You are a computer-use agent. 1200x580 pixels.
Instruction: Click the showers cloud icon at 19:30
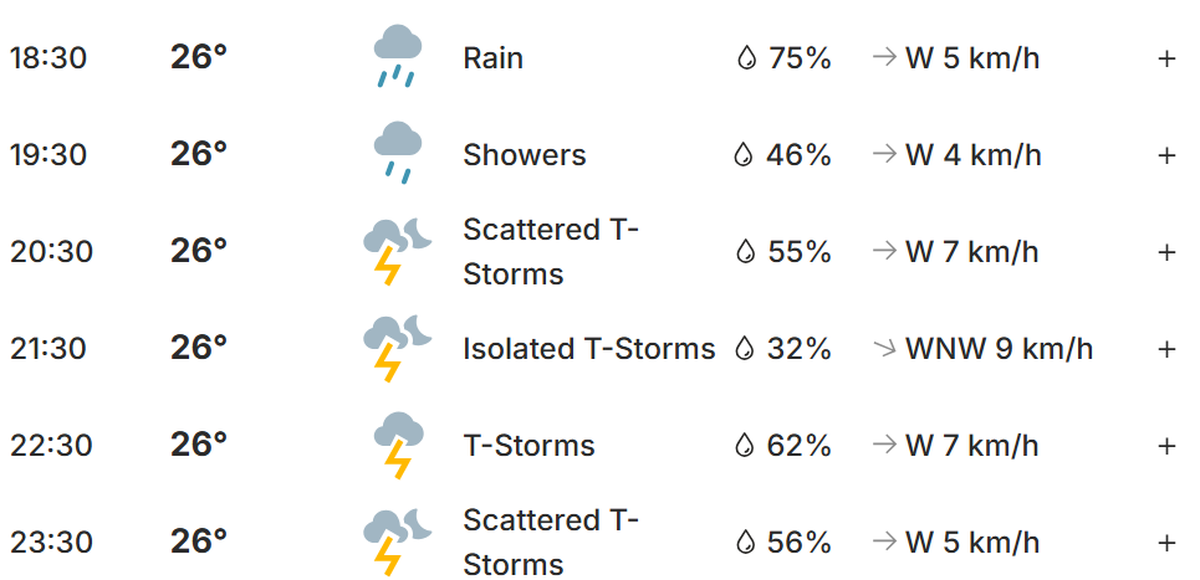click(x=397, y=153)
